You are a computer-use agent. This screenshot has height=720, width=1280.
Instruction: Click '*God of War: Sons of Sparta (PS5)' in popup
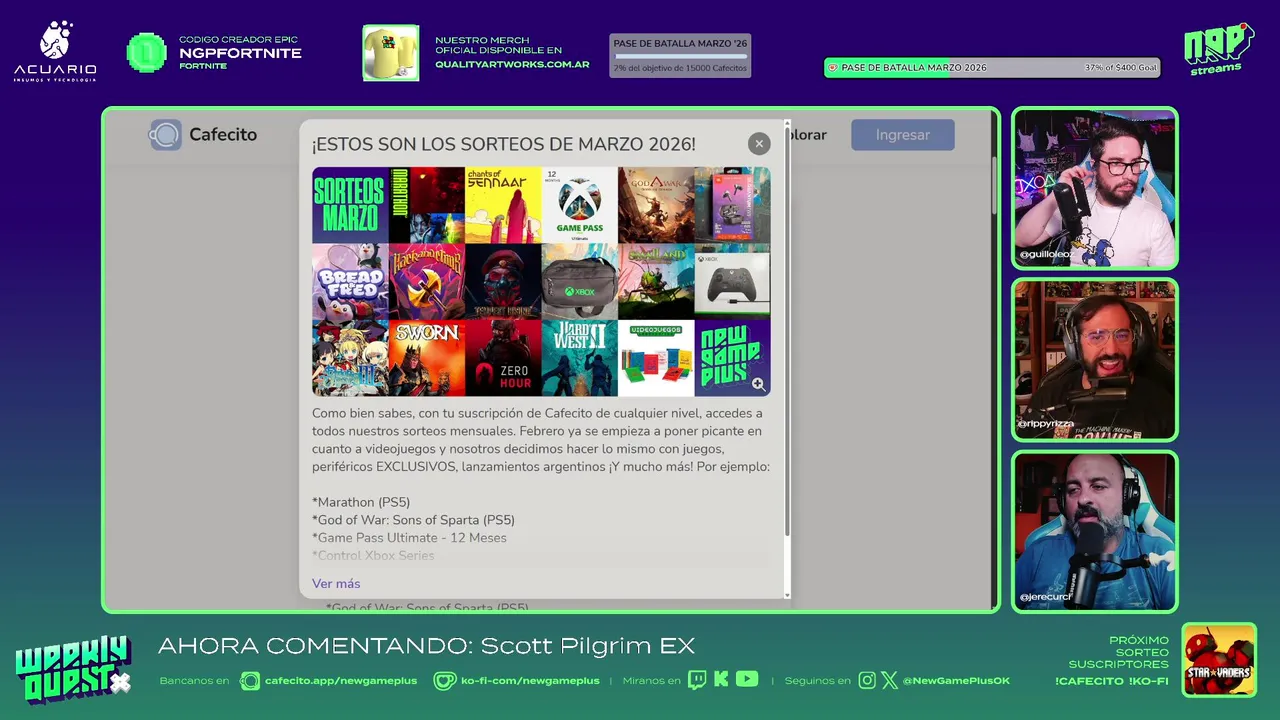413,520
